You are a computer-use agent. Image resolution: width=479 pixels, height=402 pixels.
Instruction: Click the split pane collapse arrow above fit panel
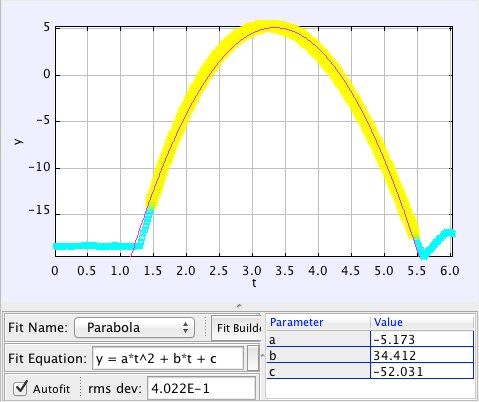(239, 305)
